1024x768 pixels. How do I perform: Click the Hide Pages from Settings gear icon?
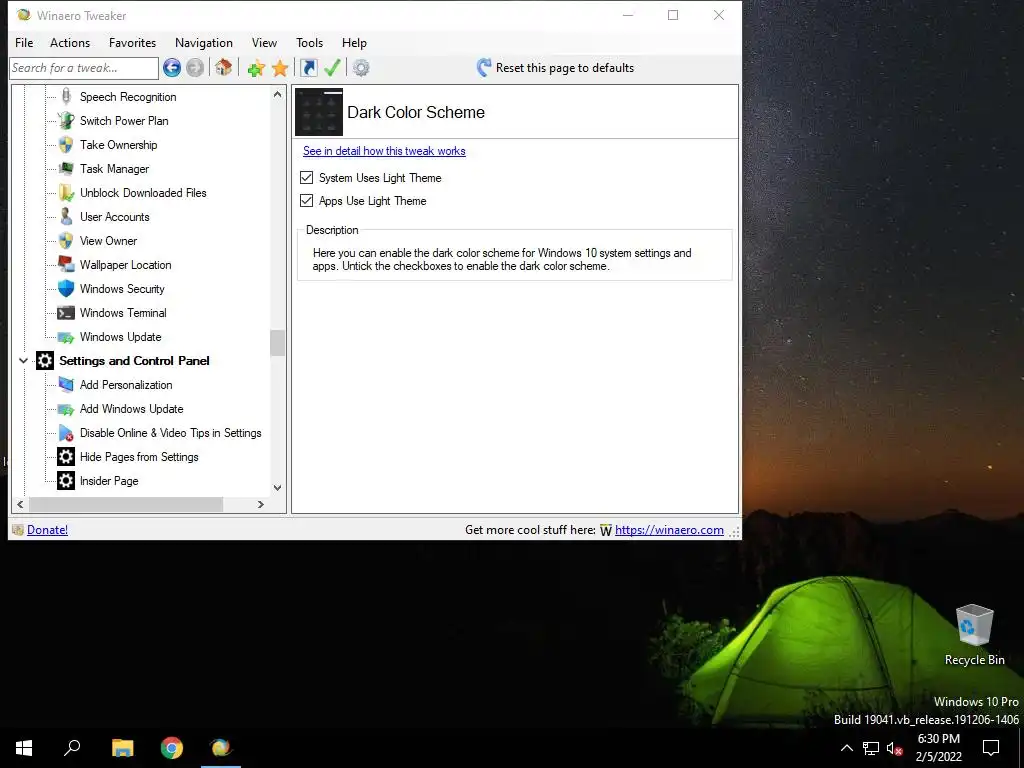[66, 456]
